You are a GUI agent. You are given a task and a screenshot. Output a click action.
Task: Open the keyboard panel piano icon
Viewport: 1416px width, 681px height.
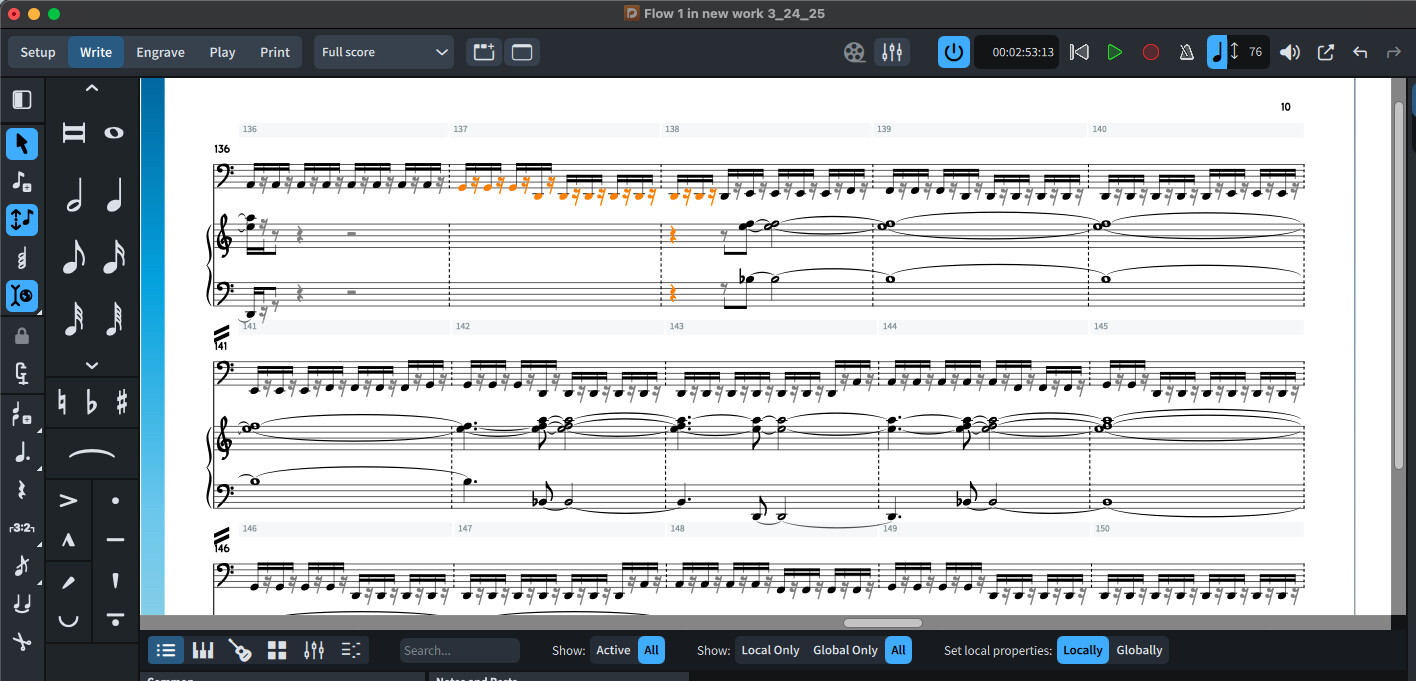[x=203, y=650]
